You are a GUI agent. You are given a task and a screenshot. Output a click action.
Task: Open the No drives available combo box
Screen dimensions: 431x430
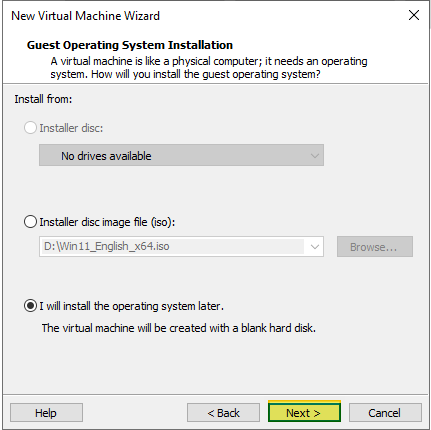coord(181,155)
